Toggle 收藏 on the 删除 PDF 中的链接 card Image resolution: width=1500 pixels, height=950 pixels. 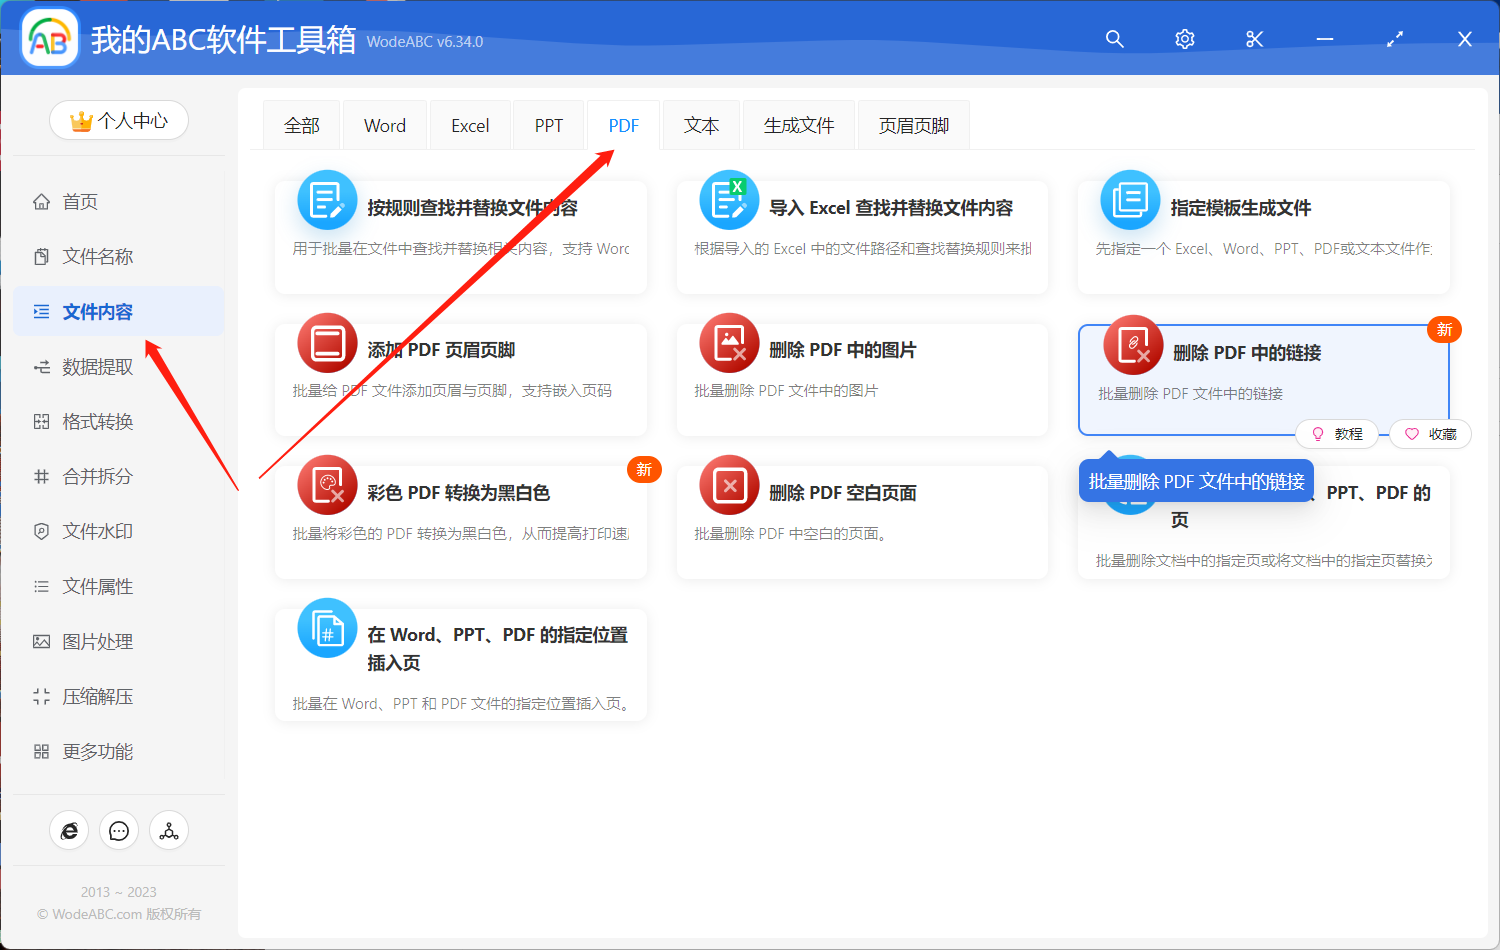pos(1430,433)
